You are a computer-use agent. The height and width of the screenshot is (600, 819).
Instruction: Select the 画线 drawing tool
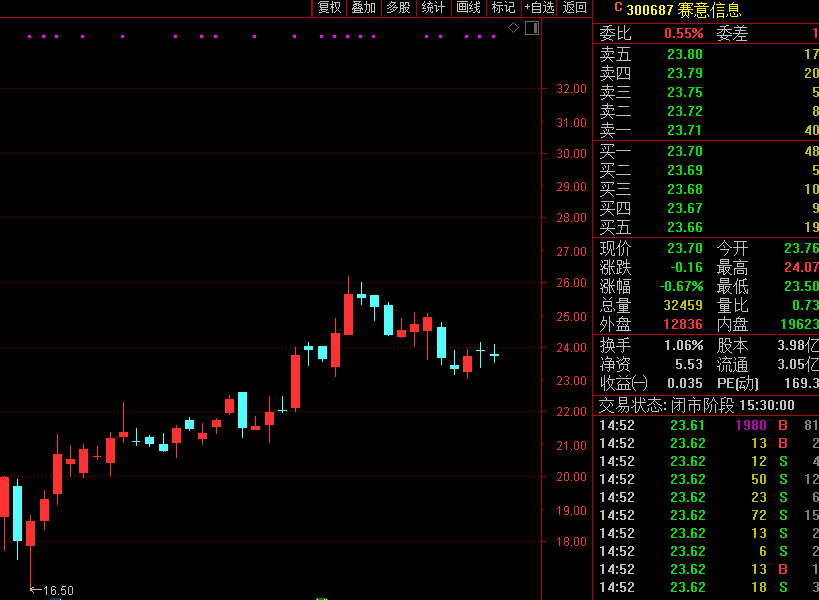(468, 8)
